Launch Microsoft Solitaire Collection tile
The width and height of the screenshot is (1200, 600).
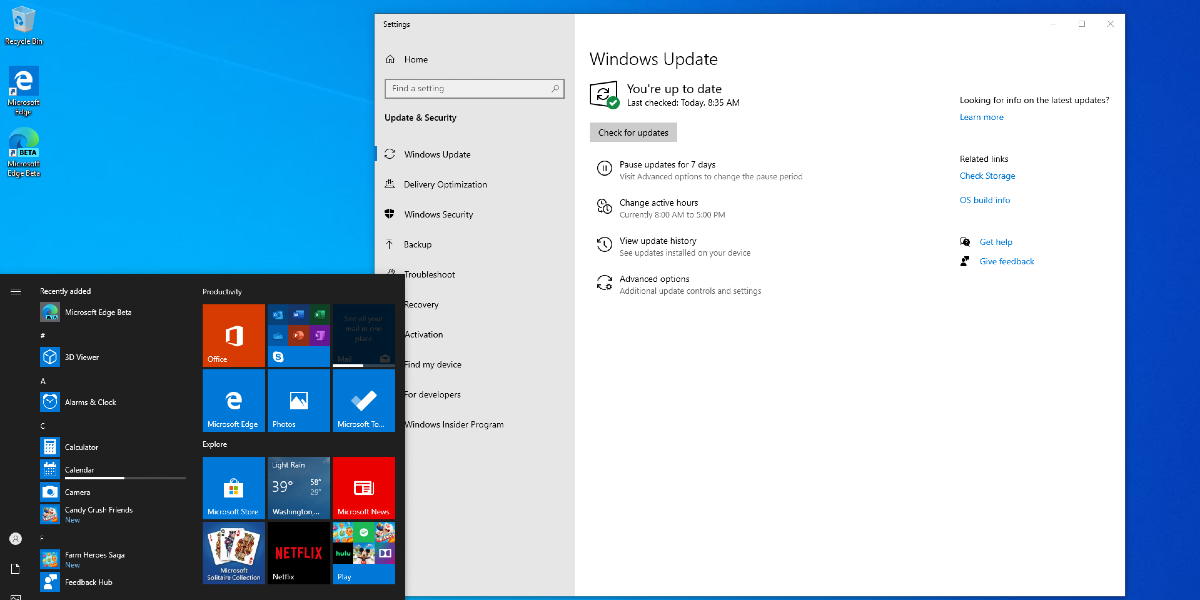pyautogui.click(x=234, y=553)
